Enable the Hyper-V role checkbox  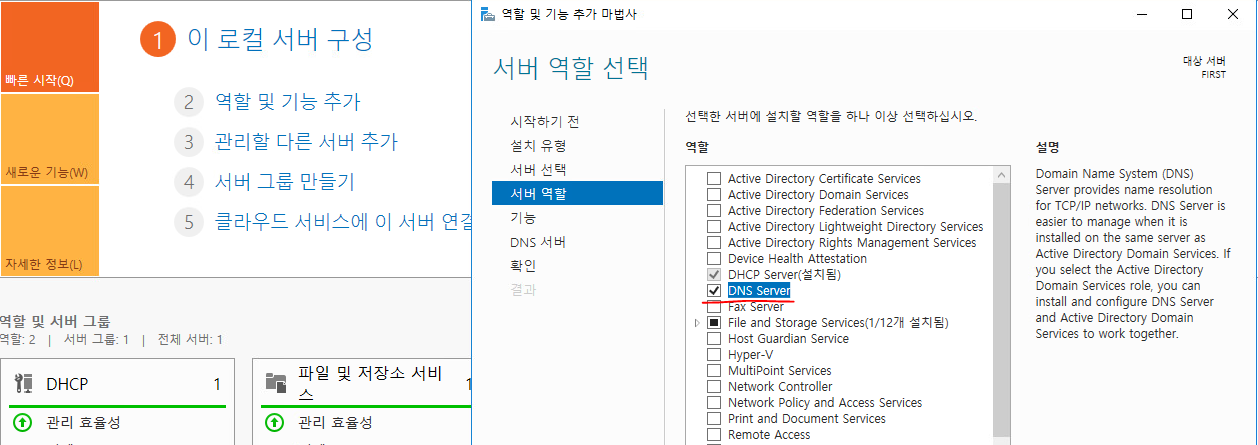(714, 355)
